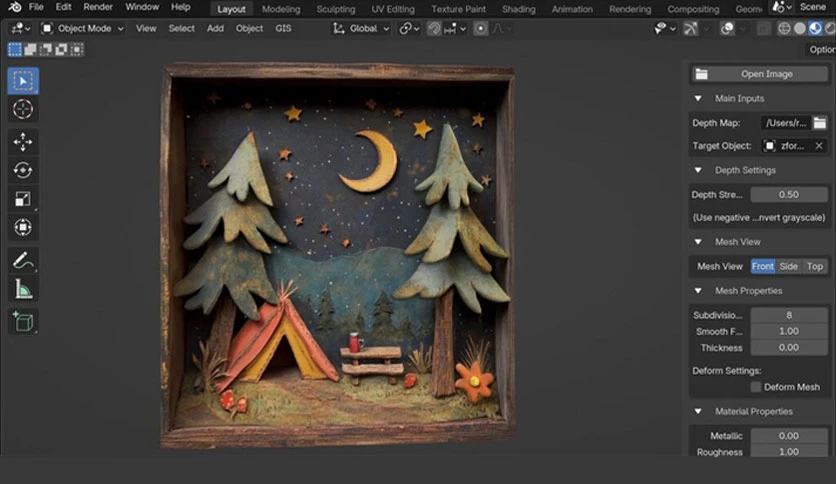Select the Add Cube tool
Image resolution: width=836 pixels, height=484 pixels.
click(23, 321)
